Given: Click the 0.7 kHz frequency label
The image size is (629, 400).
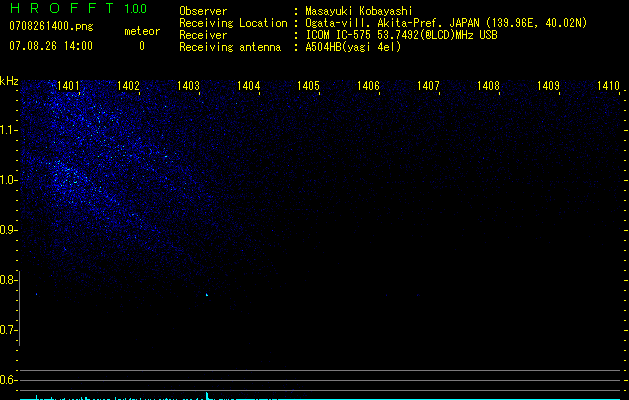Looking at the screenshot, I should click(x=8, y=330).
